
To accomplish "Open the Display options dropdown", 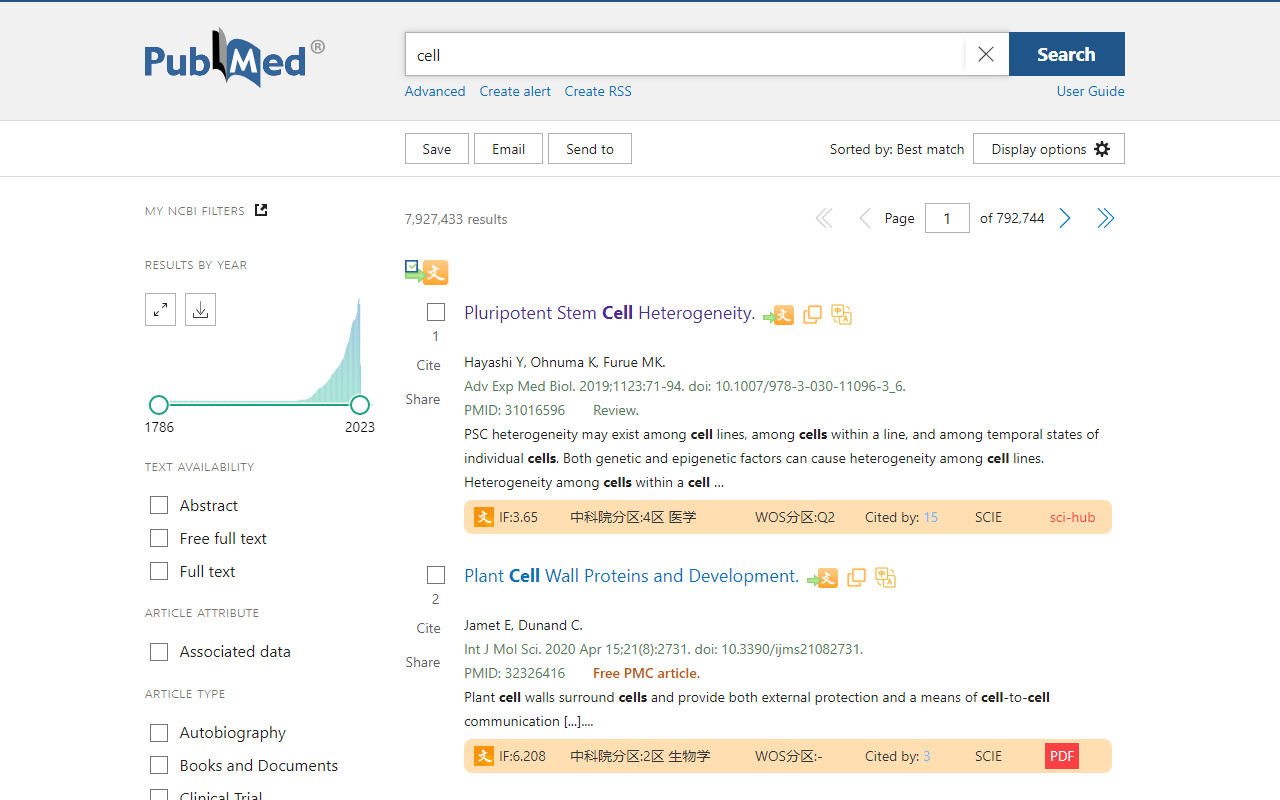I will pyautogui.click(x=1048, y=149).
